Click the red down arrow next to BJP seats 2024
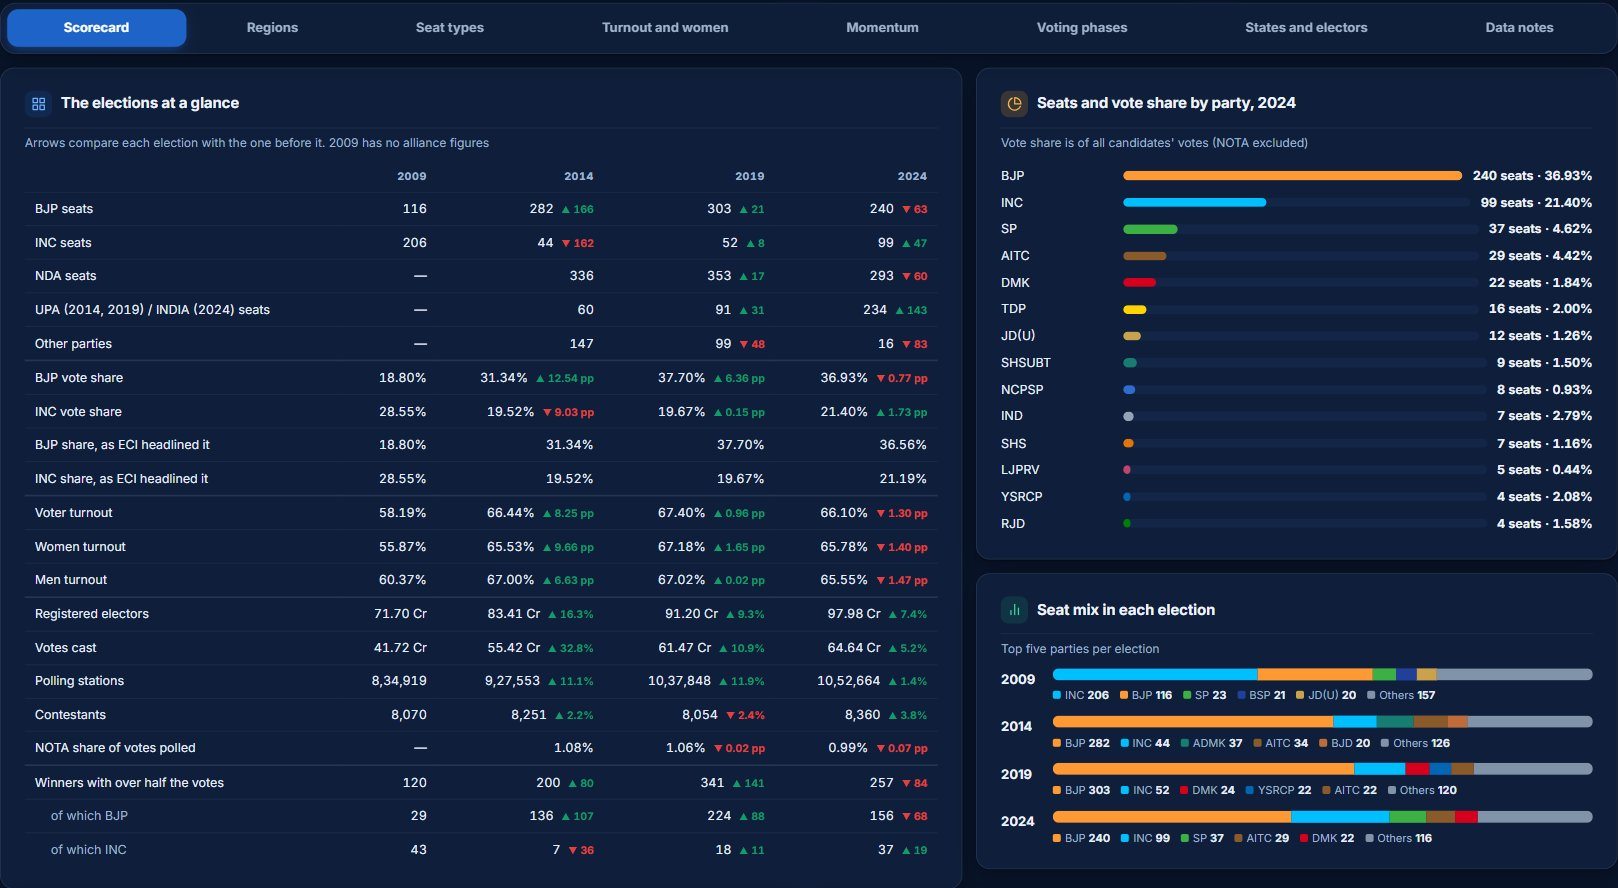The width and height of the screenshot is (1618, 888). pos(906,210)
